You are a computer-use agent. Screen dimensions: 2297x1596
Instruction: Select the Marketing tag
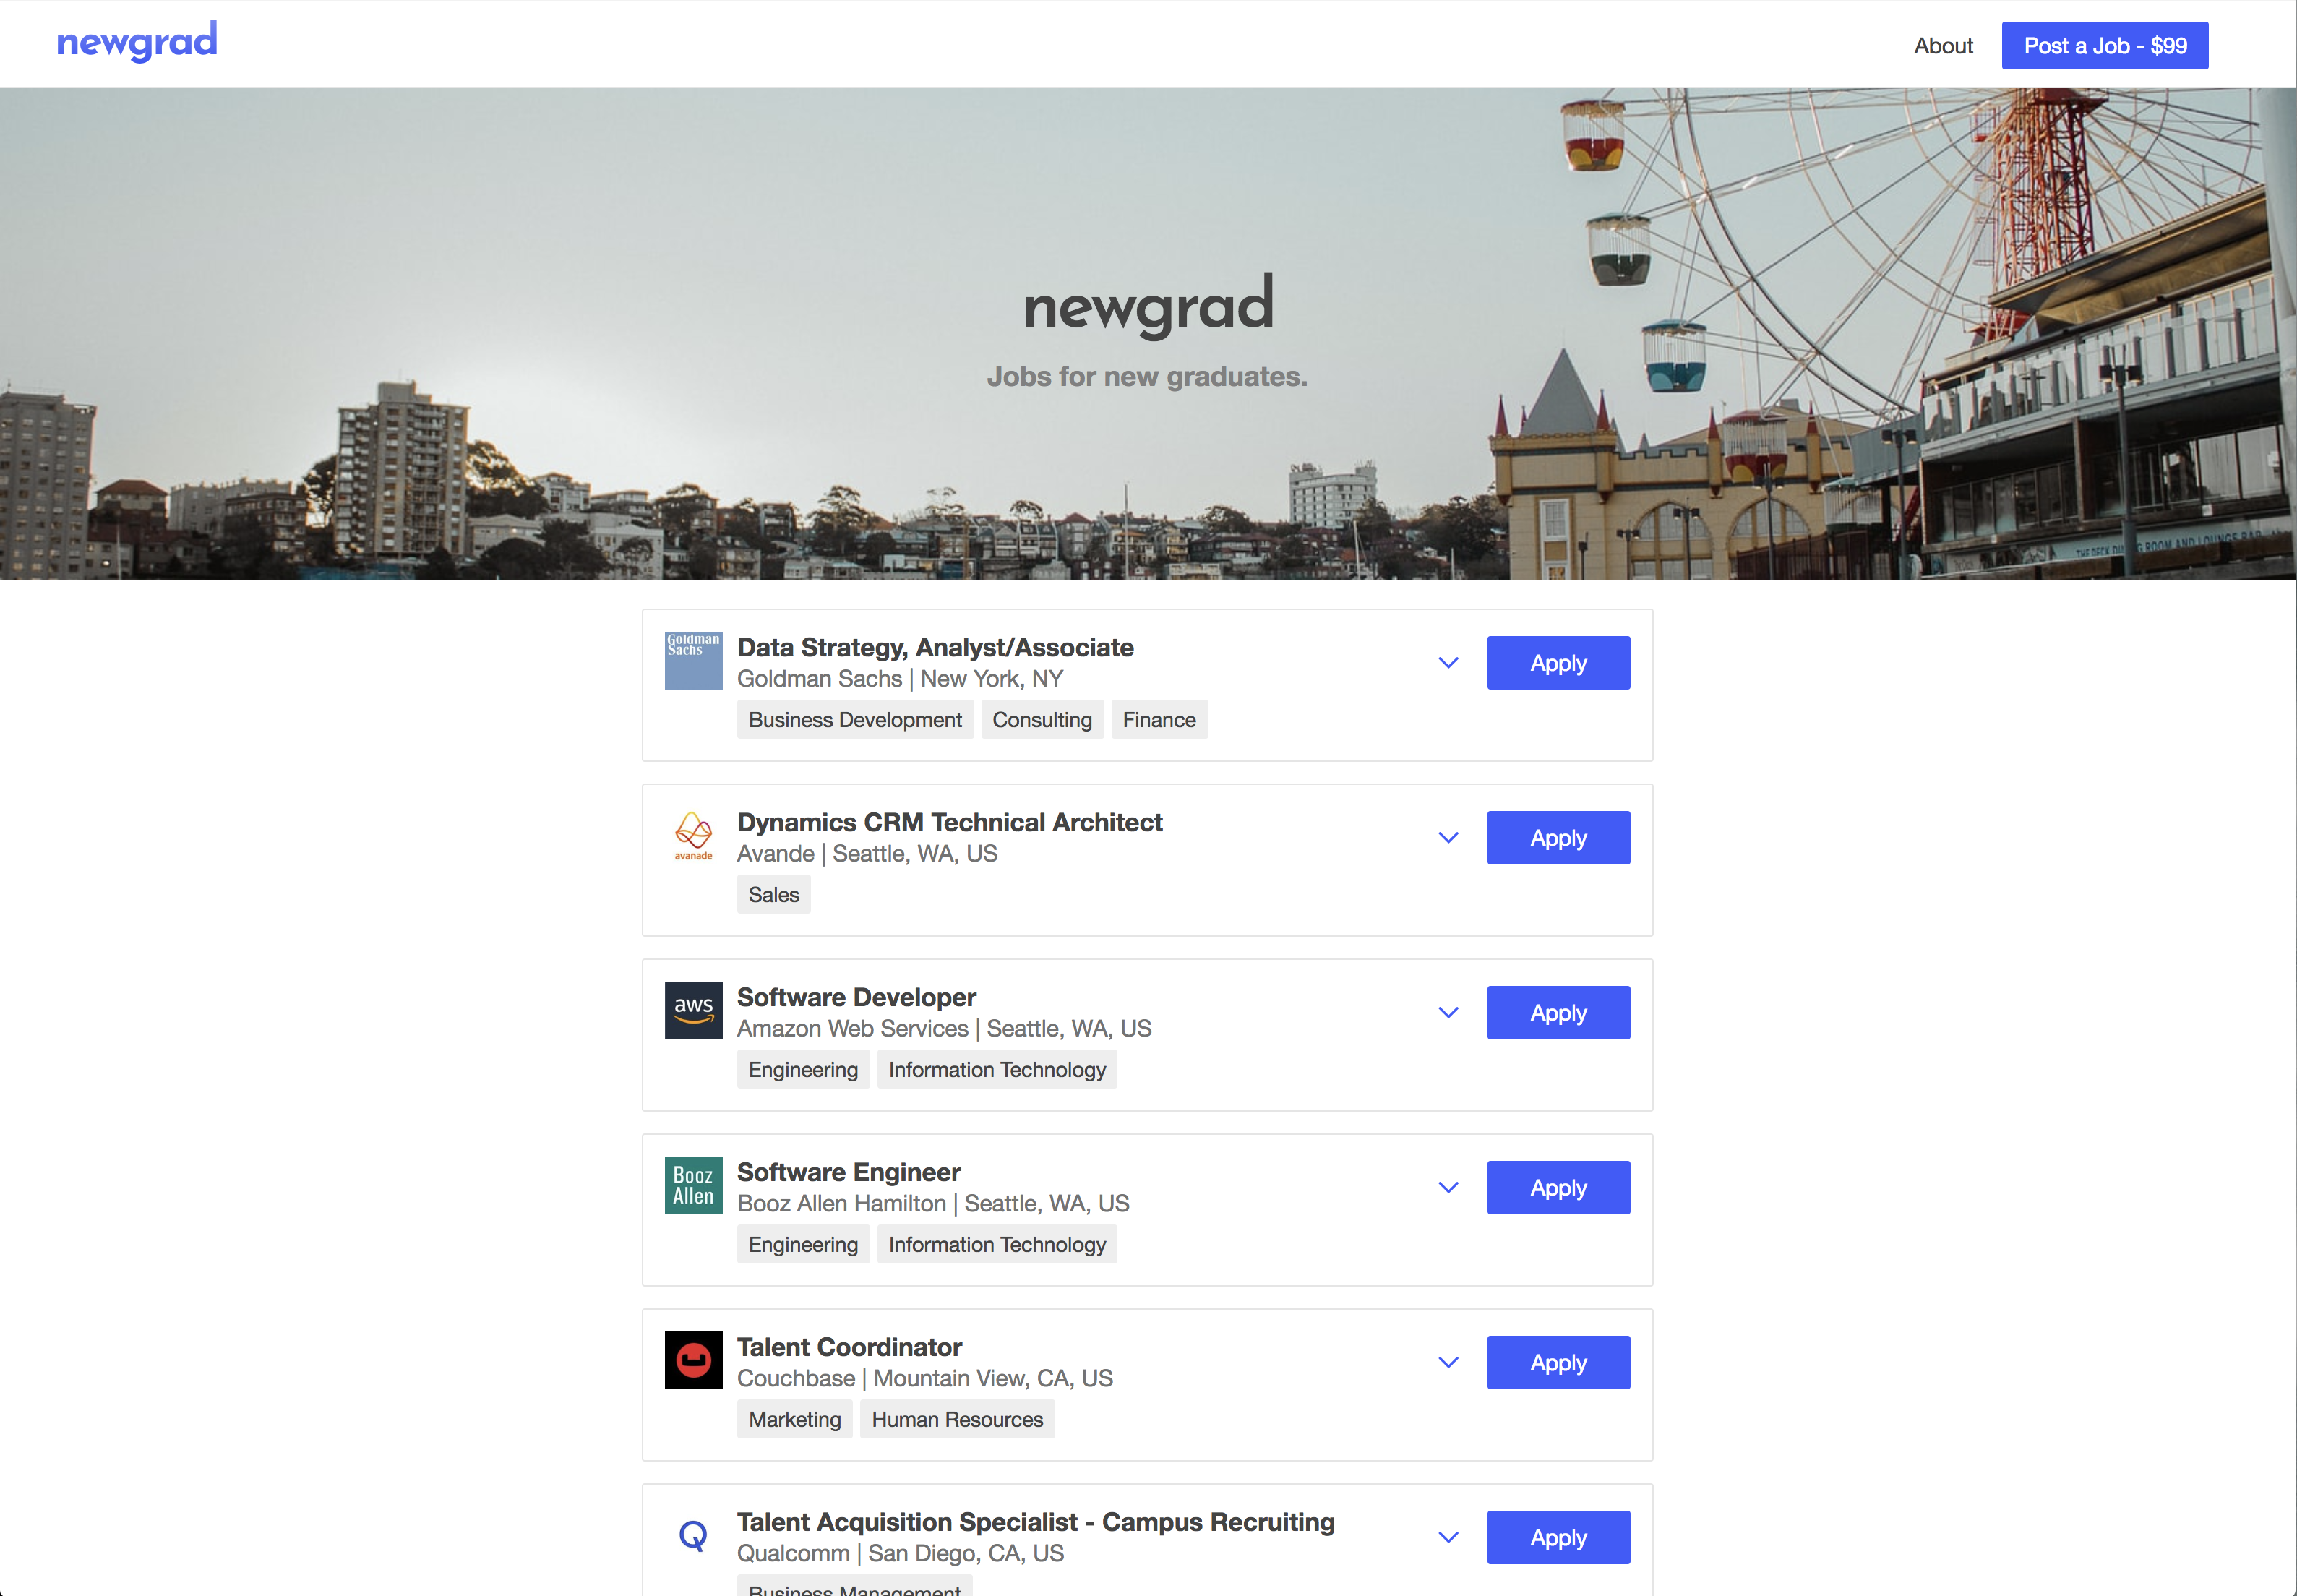(x=795, y=1420)
